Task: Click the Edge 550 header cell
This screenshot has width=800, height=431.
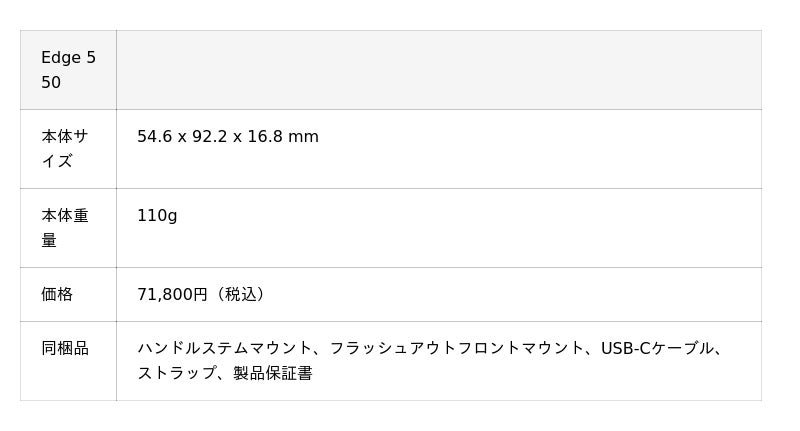Action: (68, 70)
